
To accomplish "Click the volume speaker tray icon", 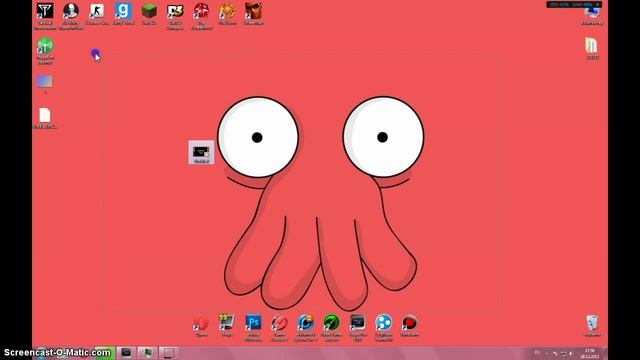I will [571, 353].
